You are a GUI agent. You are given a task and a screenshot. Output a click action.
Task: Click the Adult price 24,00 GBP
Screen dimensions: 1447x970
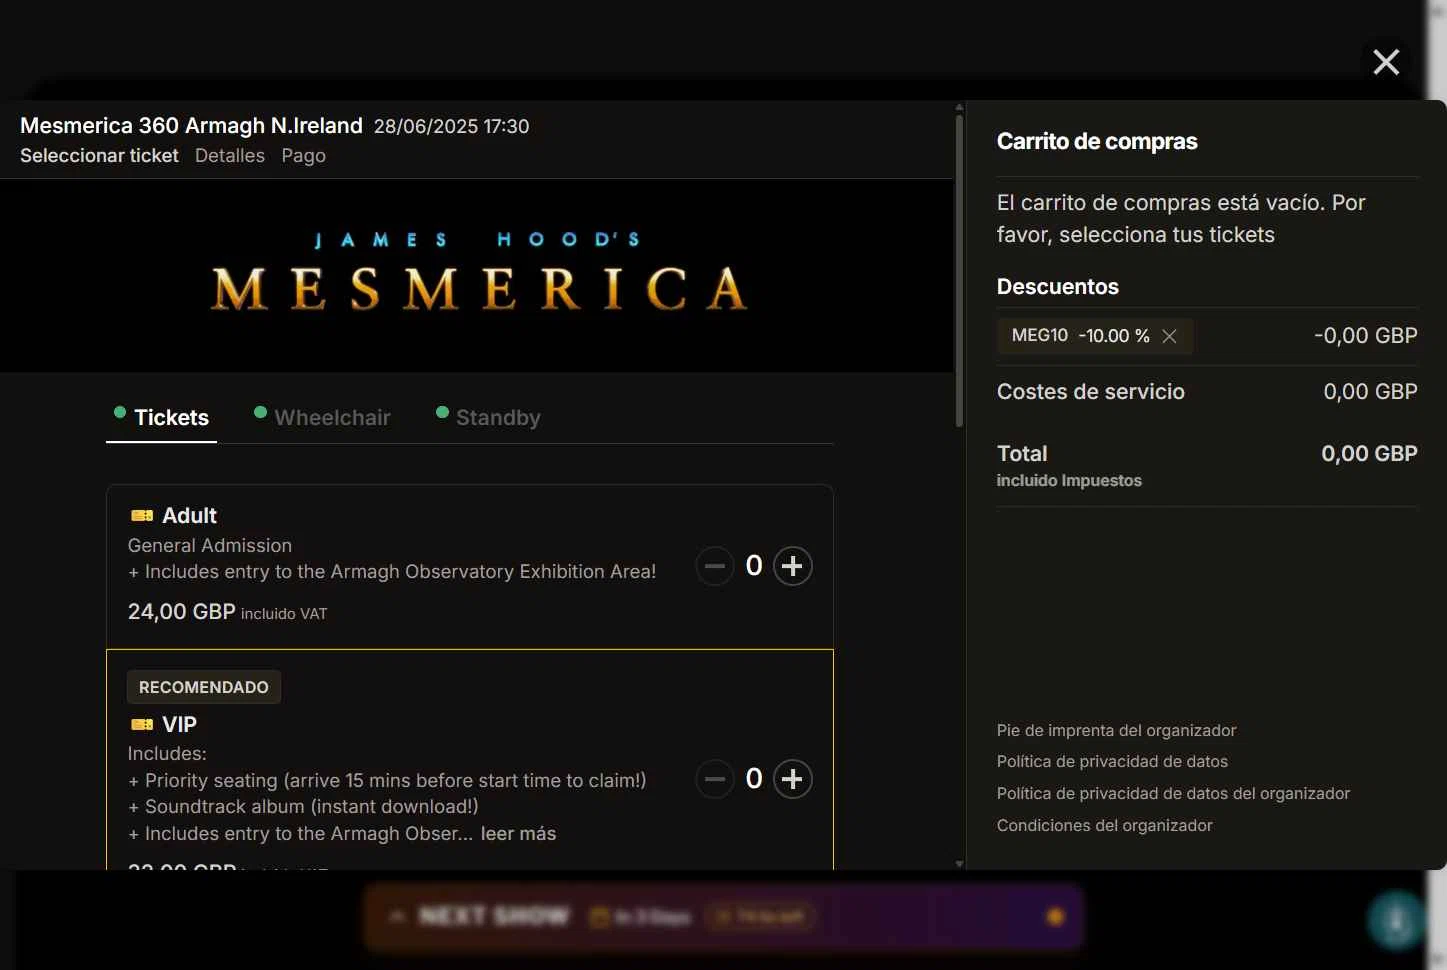pos(182,611)
